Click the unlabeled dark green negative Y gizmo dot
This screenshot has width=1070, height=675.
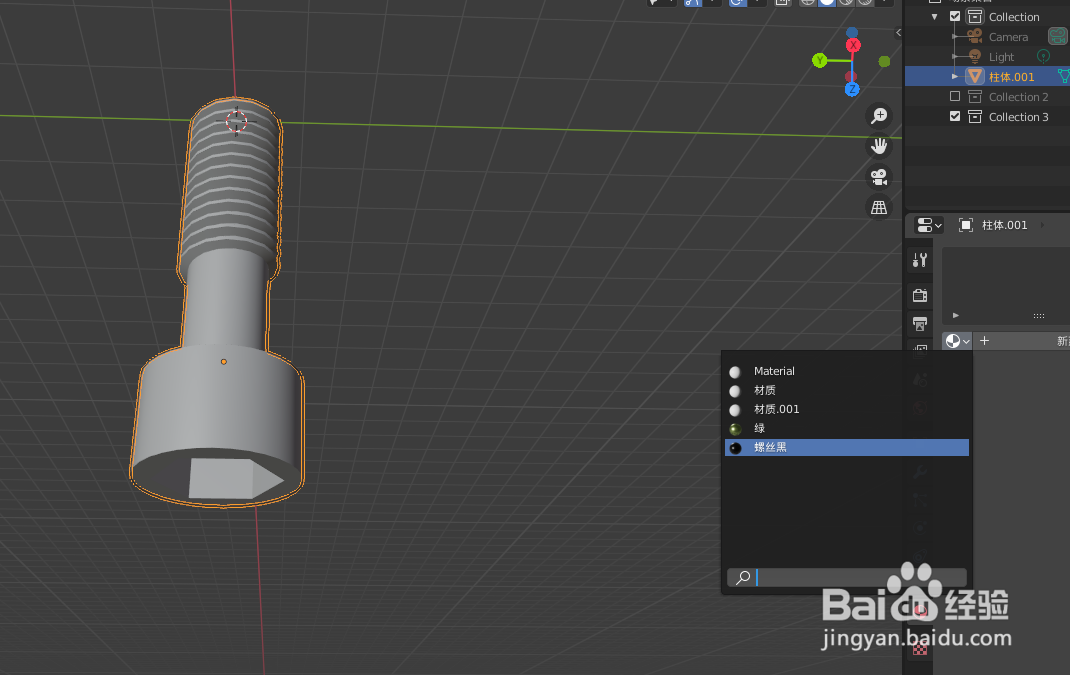click(884, 61)
